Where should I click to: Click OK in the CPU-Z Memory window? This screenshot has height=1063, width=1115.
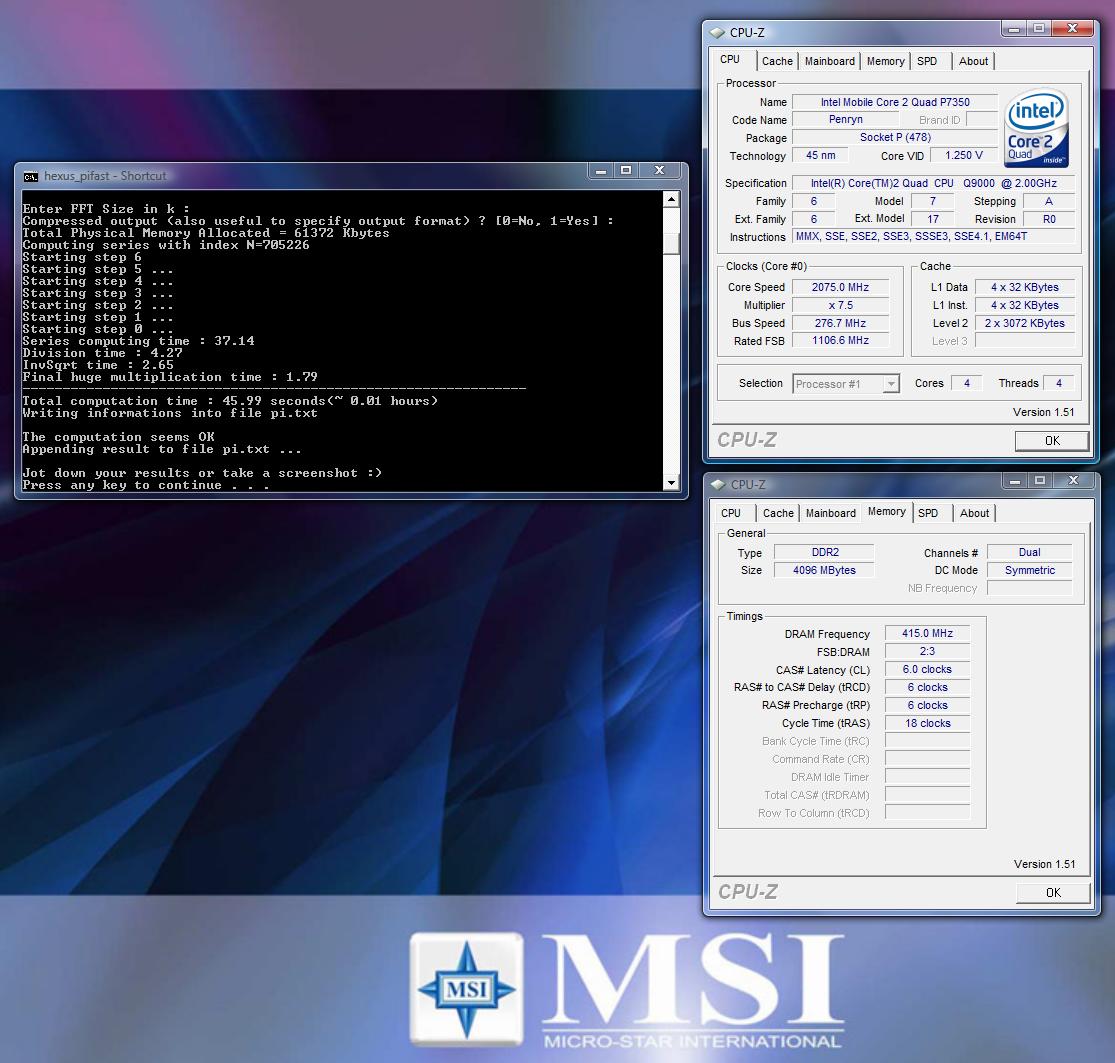click(1054, 893)
